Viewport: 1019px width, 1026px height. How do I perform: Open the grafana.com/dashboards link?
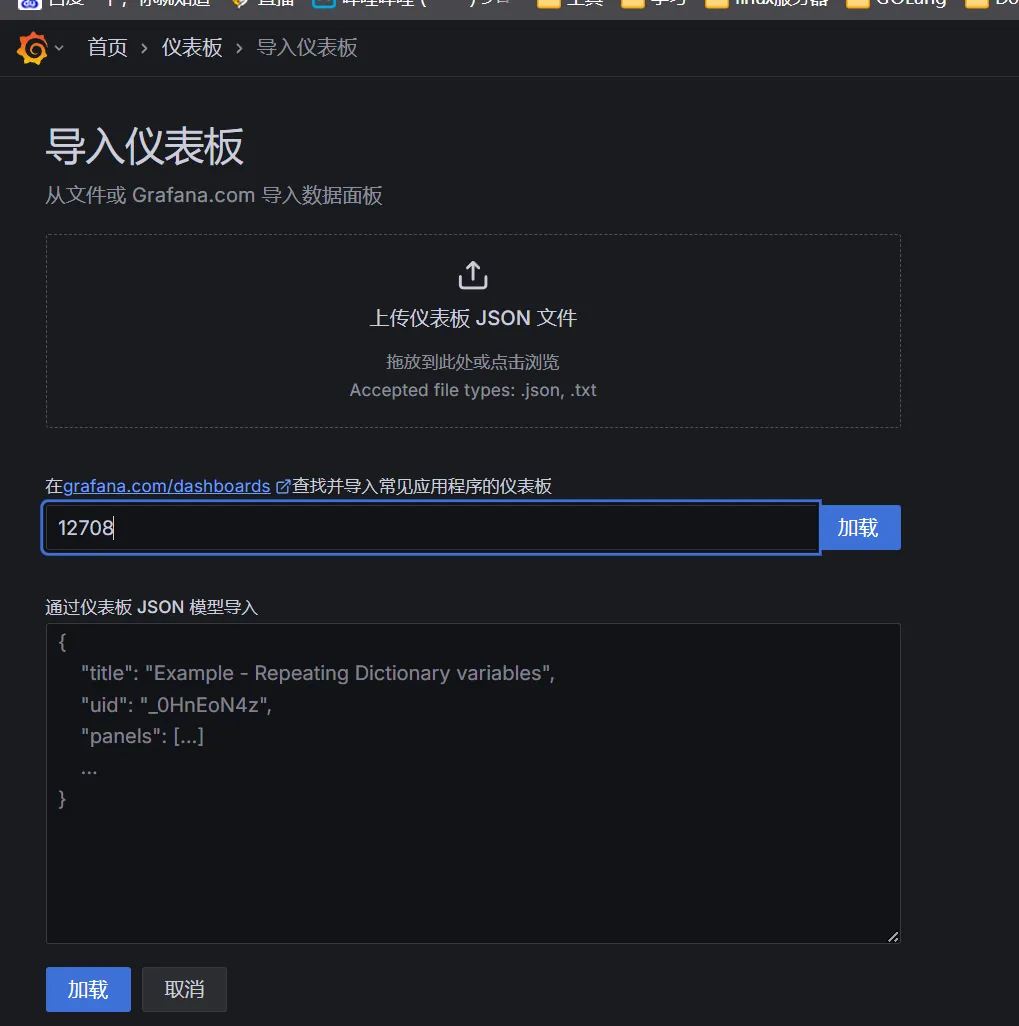[167, 486]
